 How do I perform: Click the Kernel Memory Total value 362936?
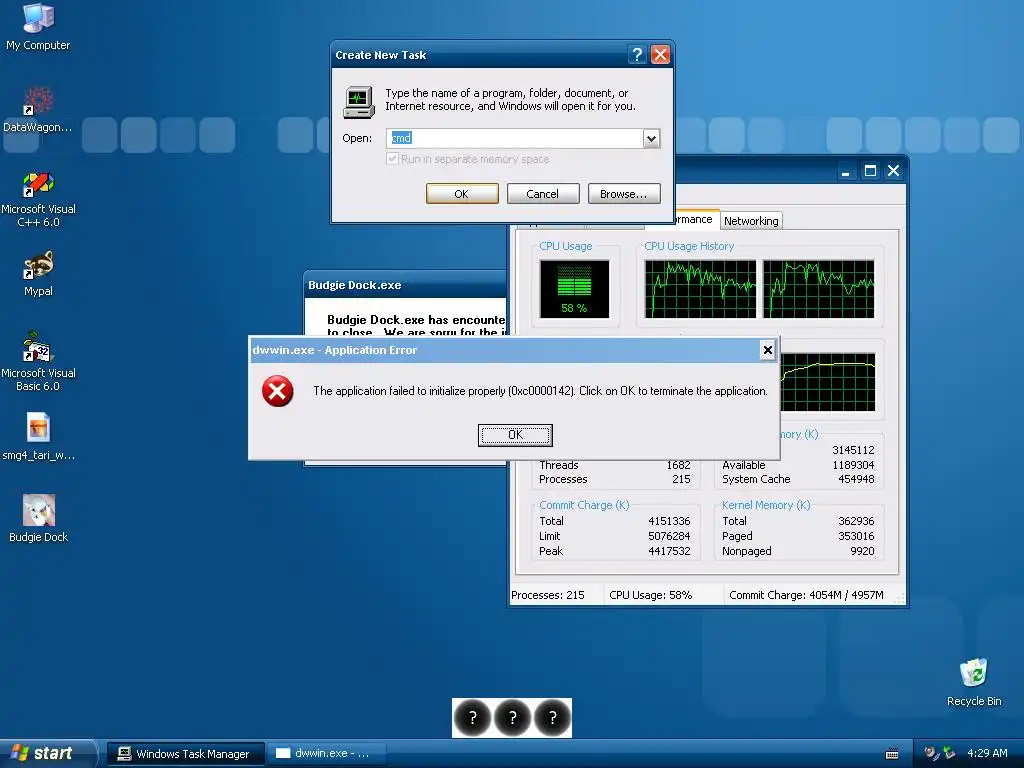tap(856, 521)
